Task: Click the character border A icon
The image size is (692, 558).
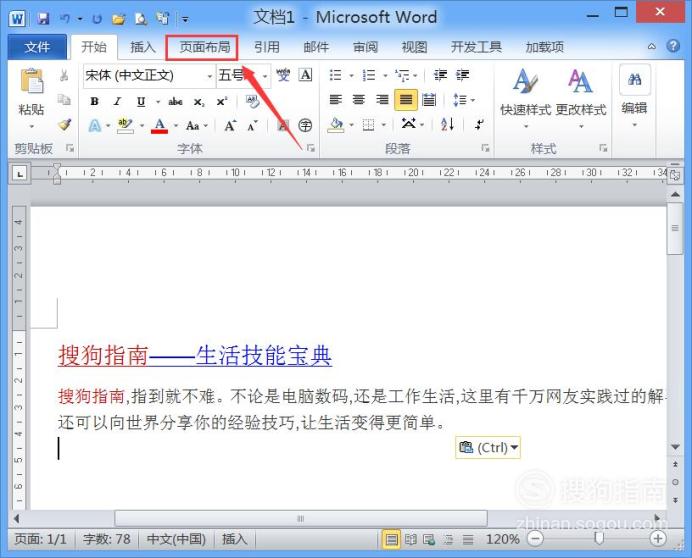Action: point(305,75)
